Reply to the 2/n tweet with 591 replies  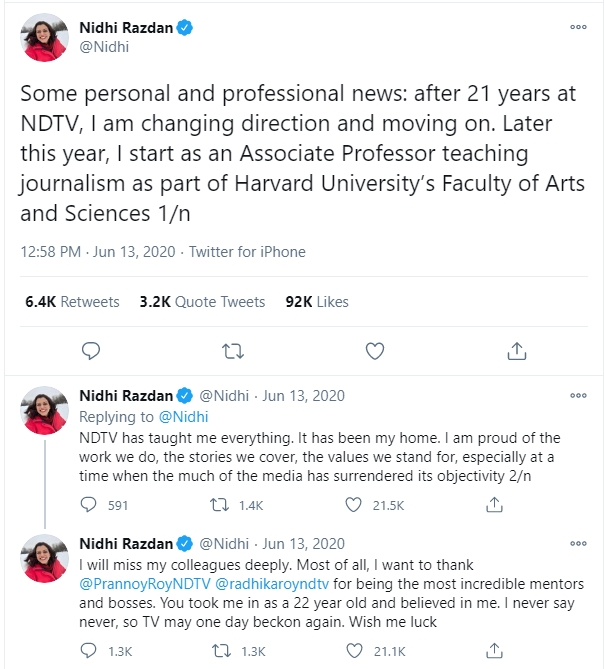pyautogui.click(x=90, y=505)
